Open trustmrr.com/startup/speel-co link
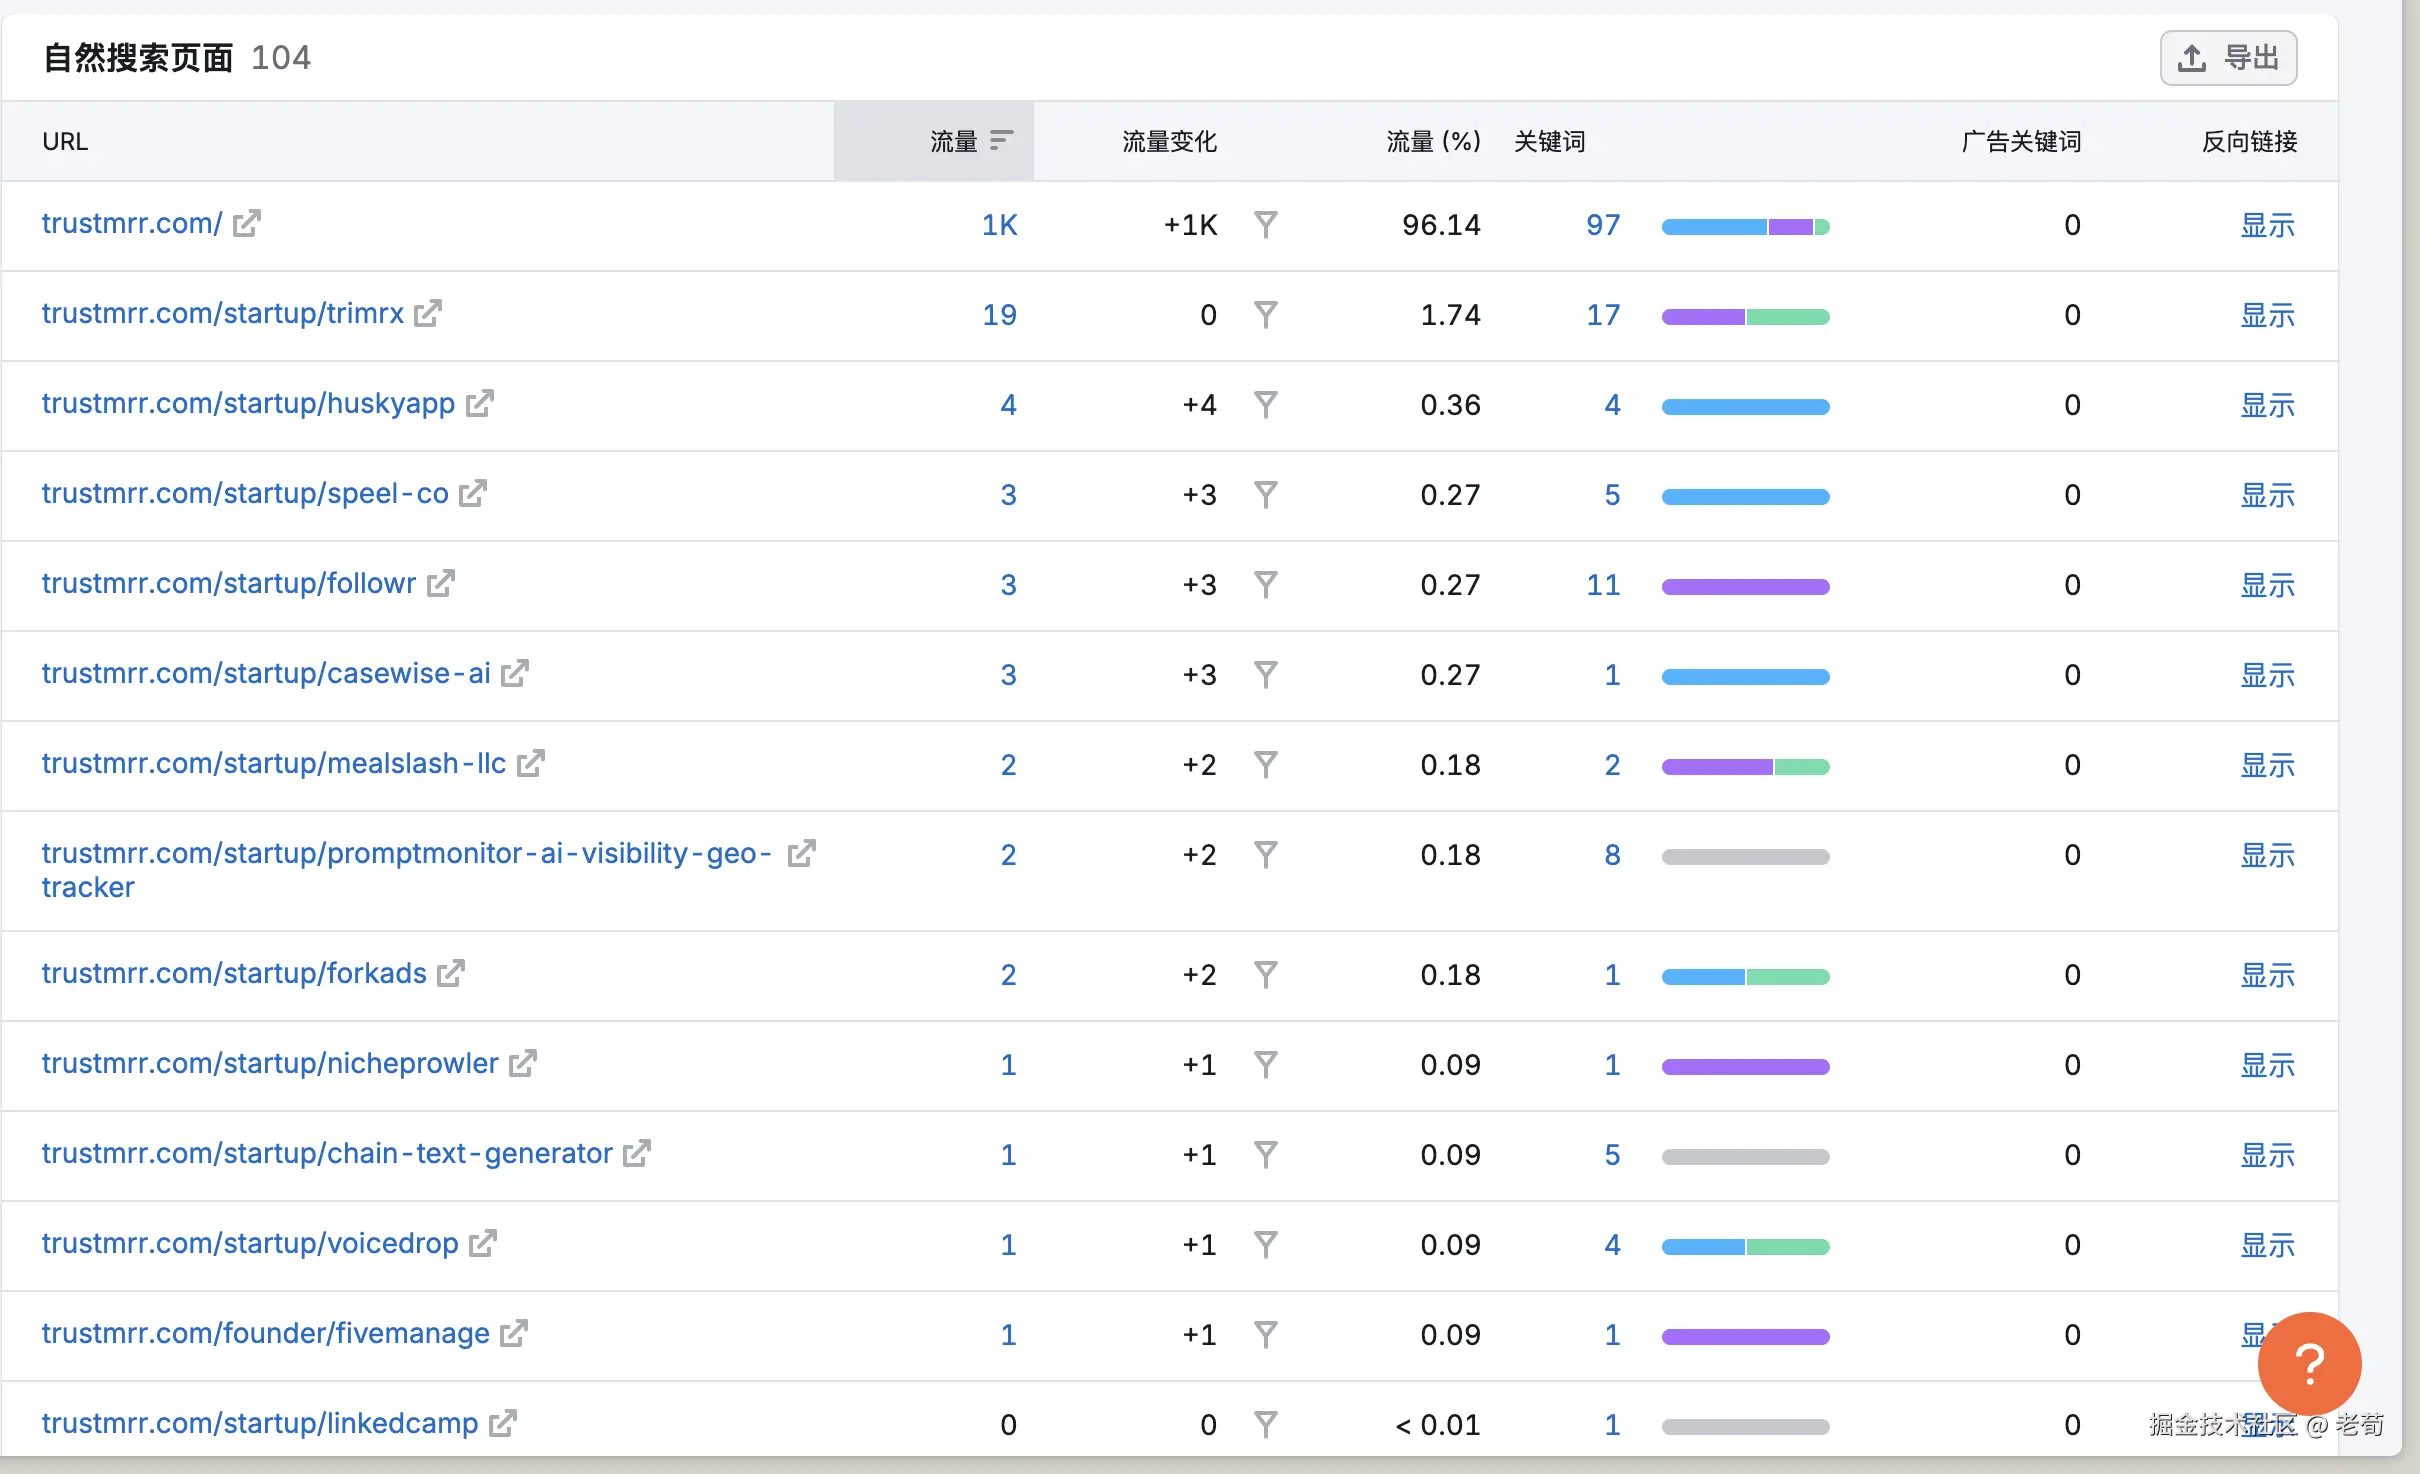Viewport: 2420px width, 1474px height. 245,493
